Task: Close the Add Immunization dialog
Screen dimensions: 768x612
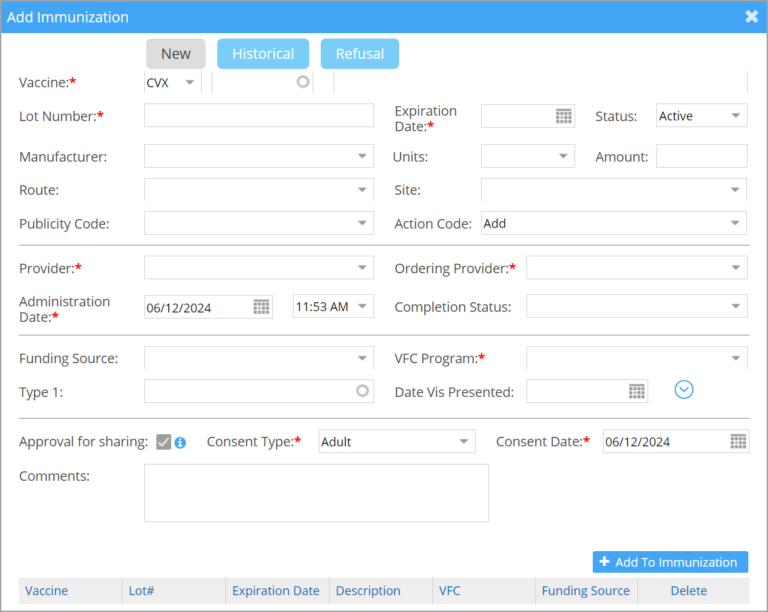Action: point(751,17)
